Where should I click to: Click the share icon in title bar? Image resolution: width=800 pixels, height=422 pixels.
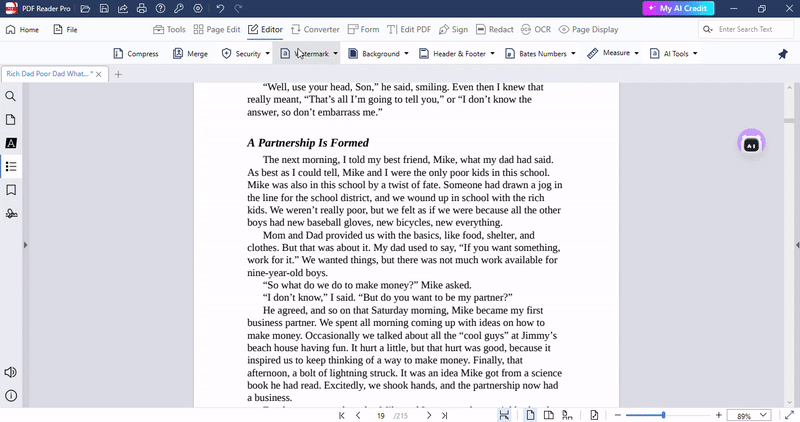click(123, 9)
